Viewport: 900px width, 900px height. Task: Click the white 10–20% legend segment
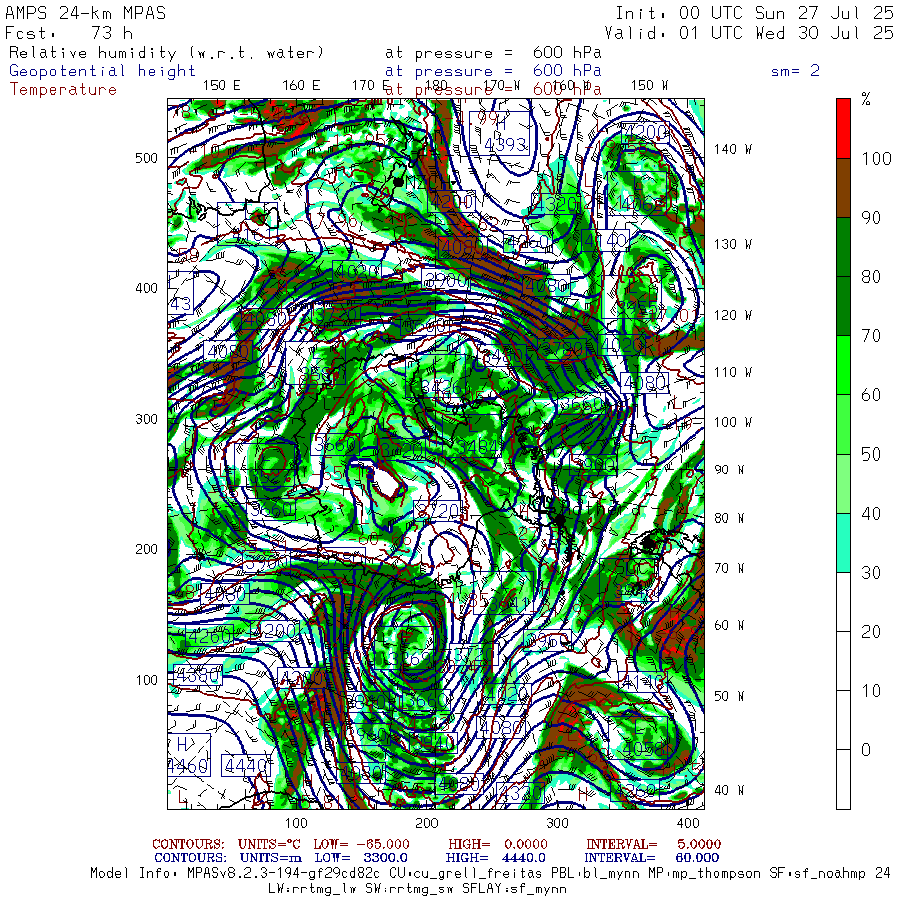point(843,661)
